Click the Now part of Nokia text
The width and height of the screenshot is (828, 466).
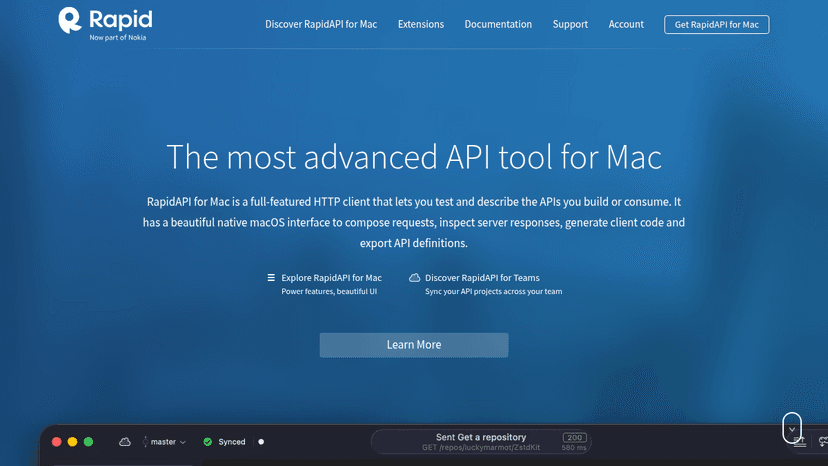point(118,38)
